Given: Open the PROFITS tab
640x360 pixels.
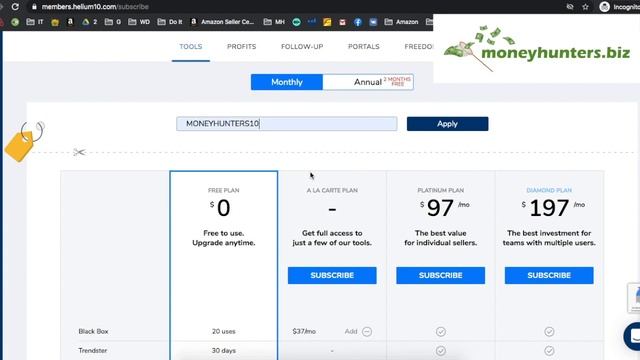Looking at the screenshot, I should coord(242,47).
